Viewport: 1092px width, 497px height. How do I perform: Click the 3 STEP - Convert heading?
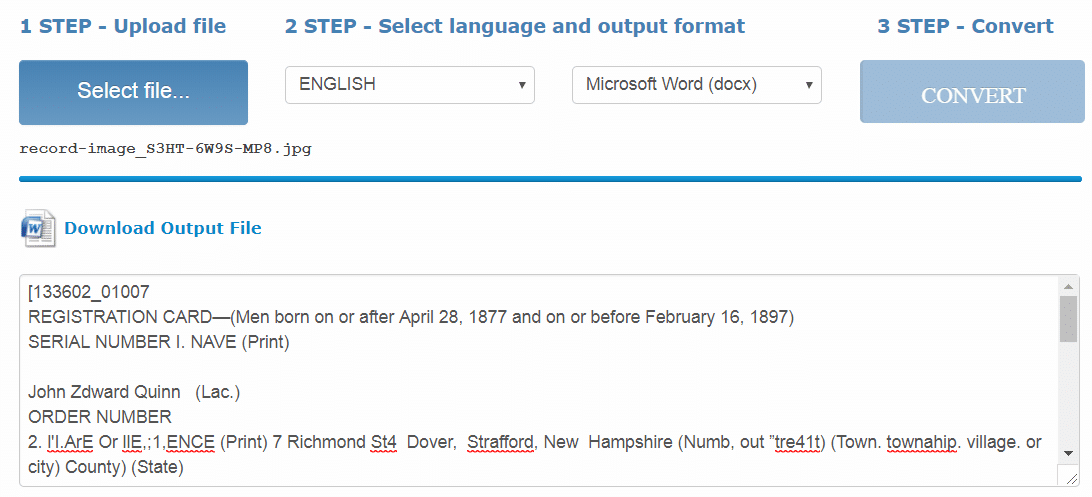(x=965, y=26)
